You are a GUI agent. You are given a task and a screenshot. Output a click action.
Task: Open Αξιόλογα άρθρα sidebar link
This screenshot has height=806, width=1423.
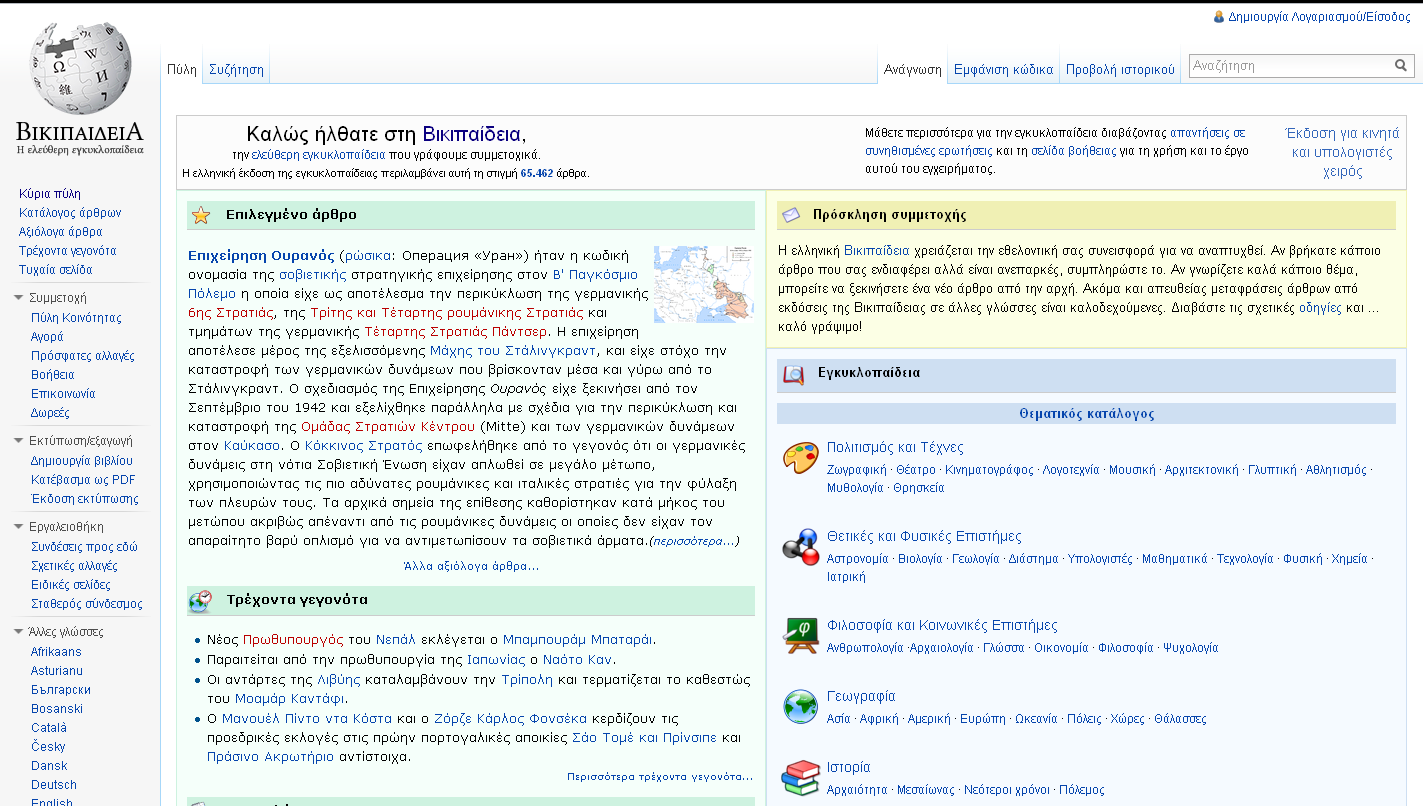click(60, 232)
